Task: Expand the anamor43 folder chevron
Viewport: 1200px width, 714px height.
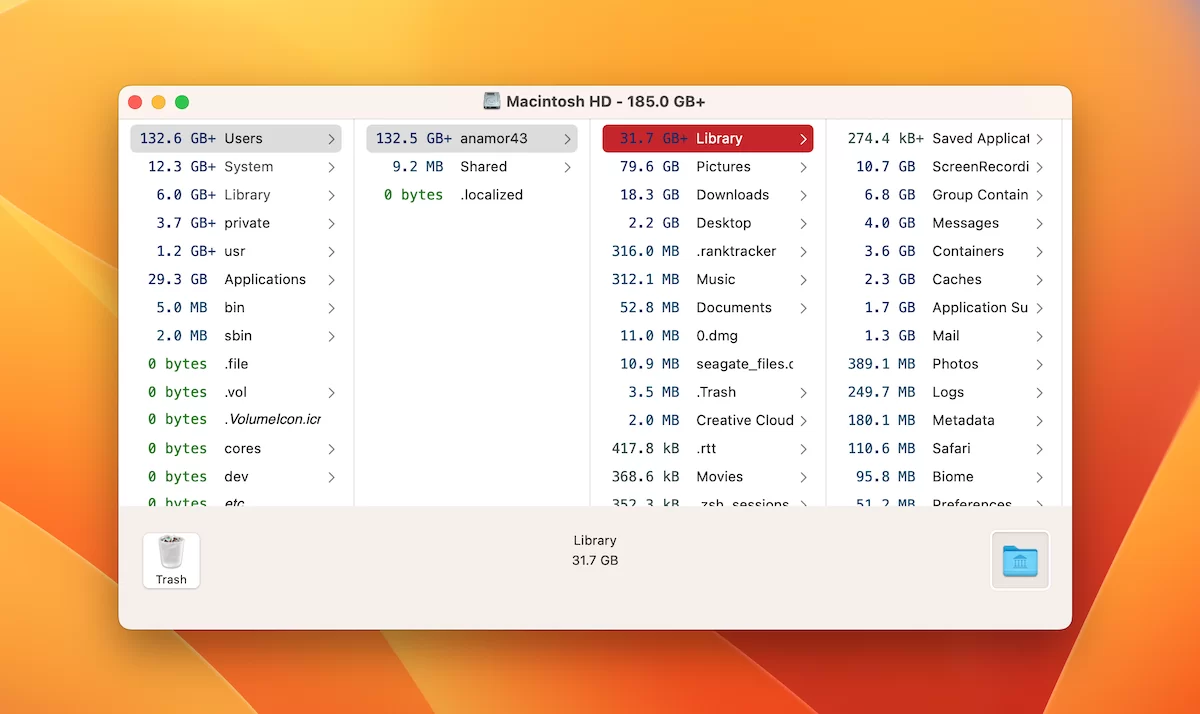Action: (x=567, y=139)
